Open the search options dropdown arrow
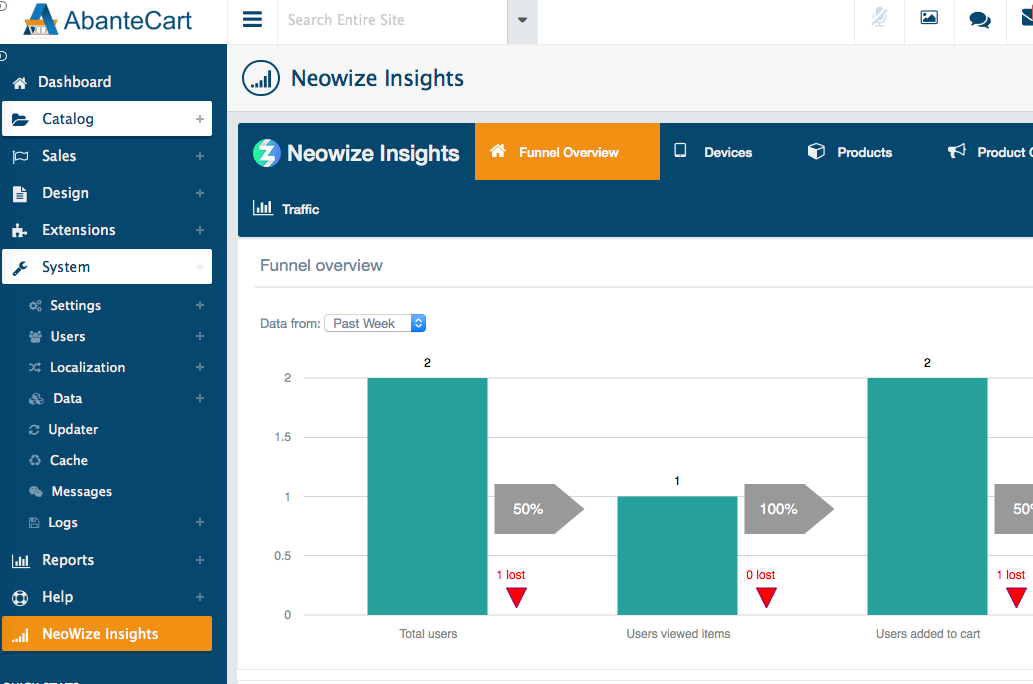This screenshot has width=1033, height=684. (522, 20)
